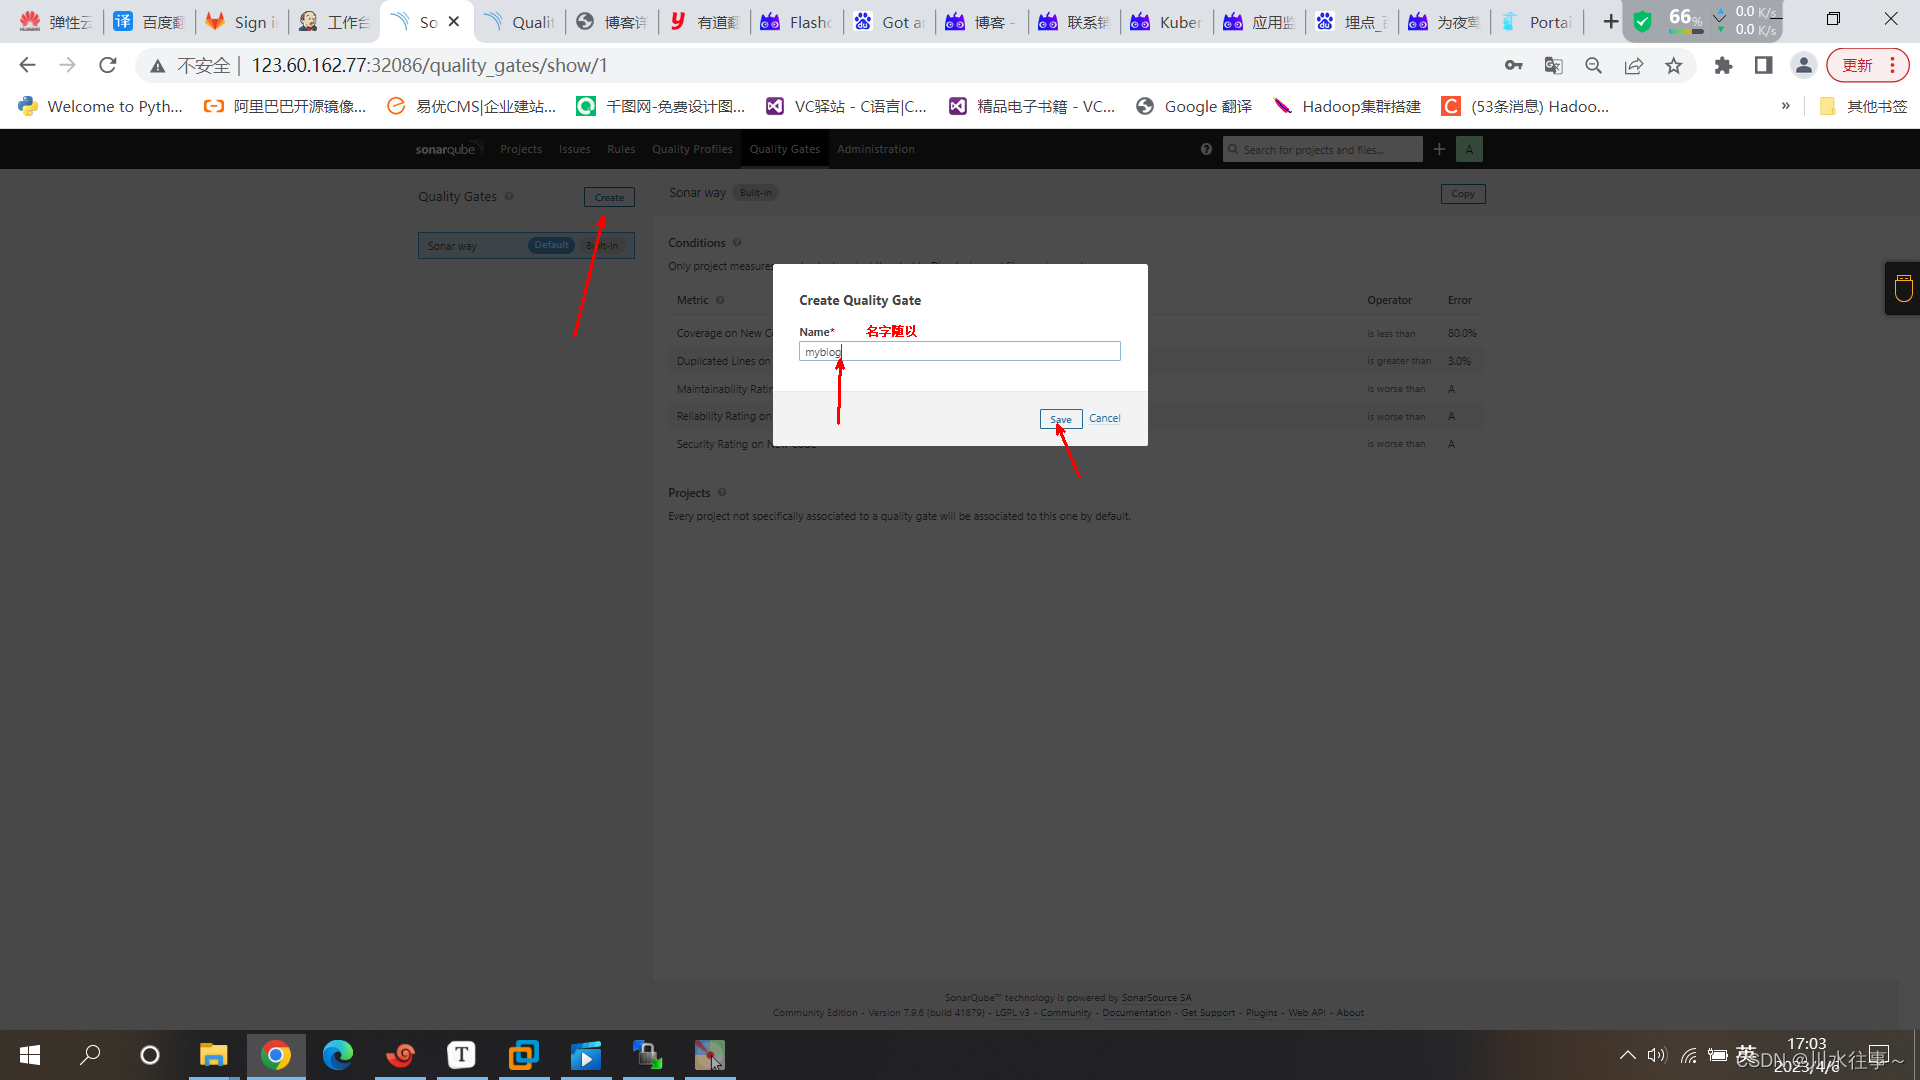
Task: Show hidden system tray icons arrow
Action: (1627, 1055)
